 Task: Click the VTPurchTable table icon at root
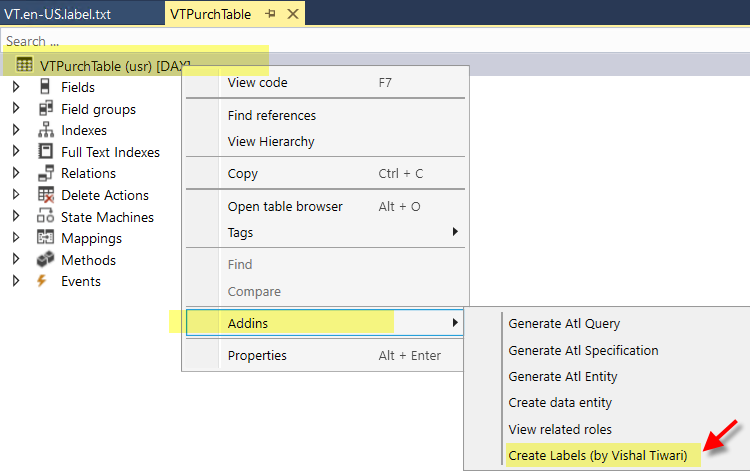pyautogui.click(x=24, y=64)
